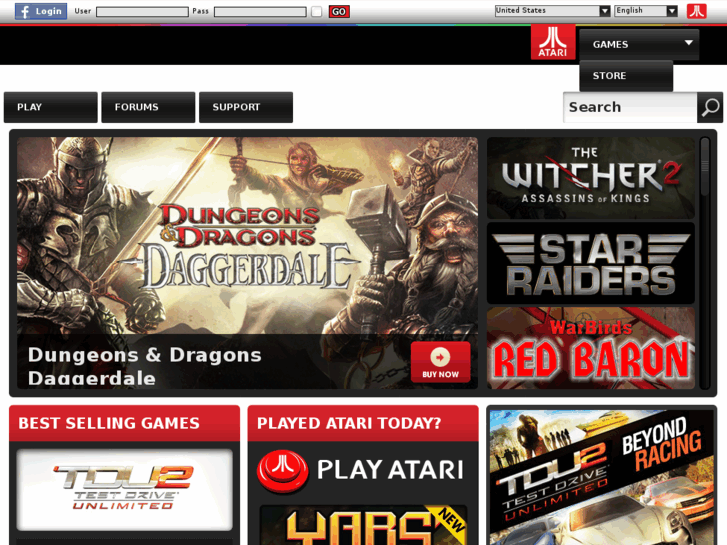Image resolution: width=727 pixels, height=545 pixels.
Task: Open the SUPPORT navigation item
Action: coord(246,107)
